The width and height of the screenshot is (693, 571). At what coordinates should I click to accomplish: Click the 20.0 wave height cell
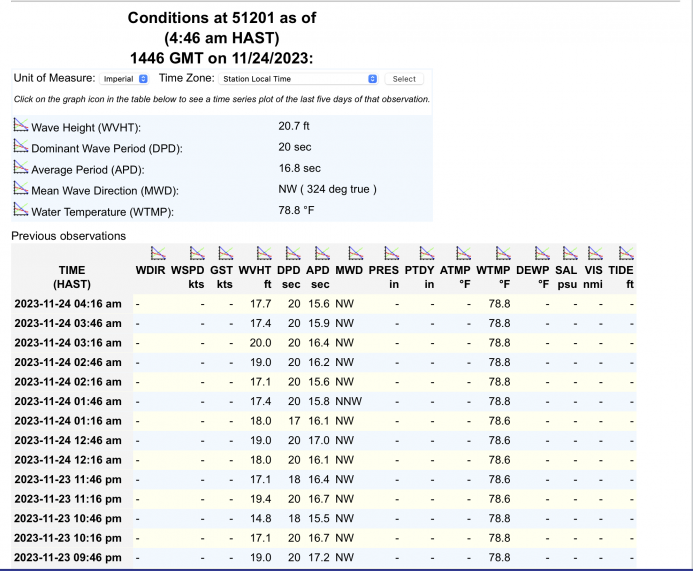point(260,343)
